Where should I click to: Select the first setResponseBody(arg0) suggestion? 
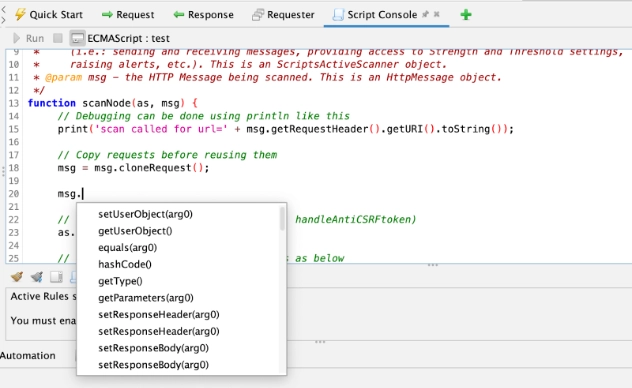pos(153,348)
